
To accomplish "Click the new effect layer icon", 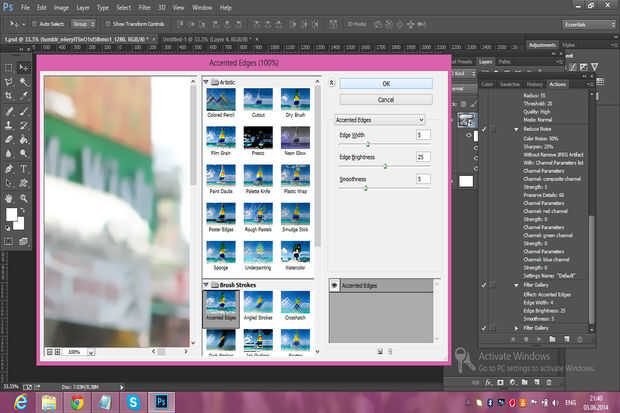I will (380, 350).
